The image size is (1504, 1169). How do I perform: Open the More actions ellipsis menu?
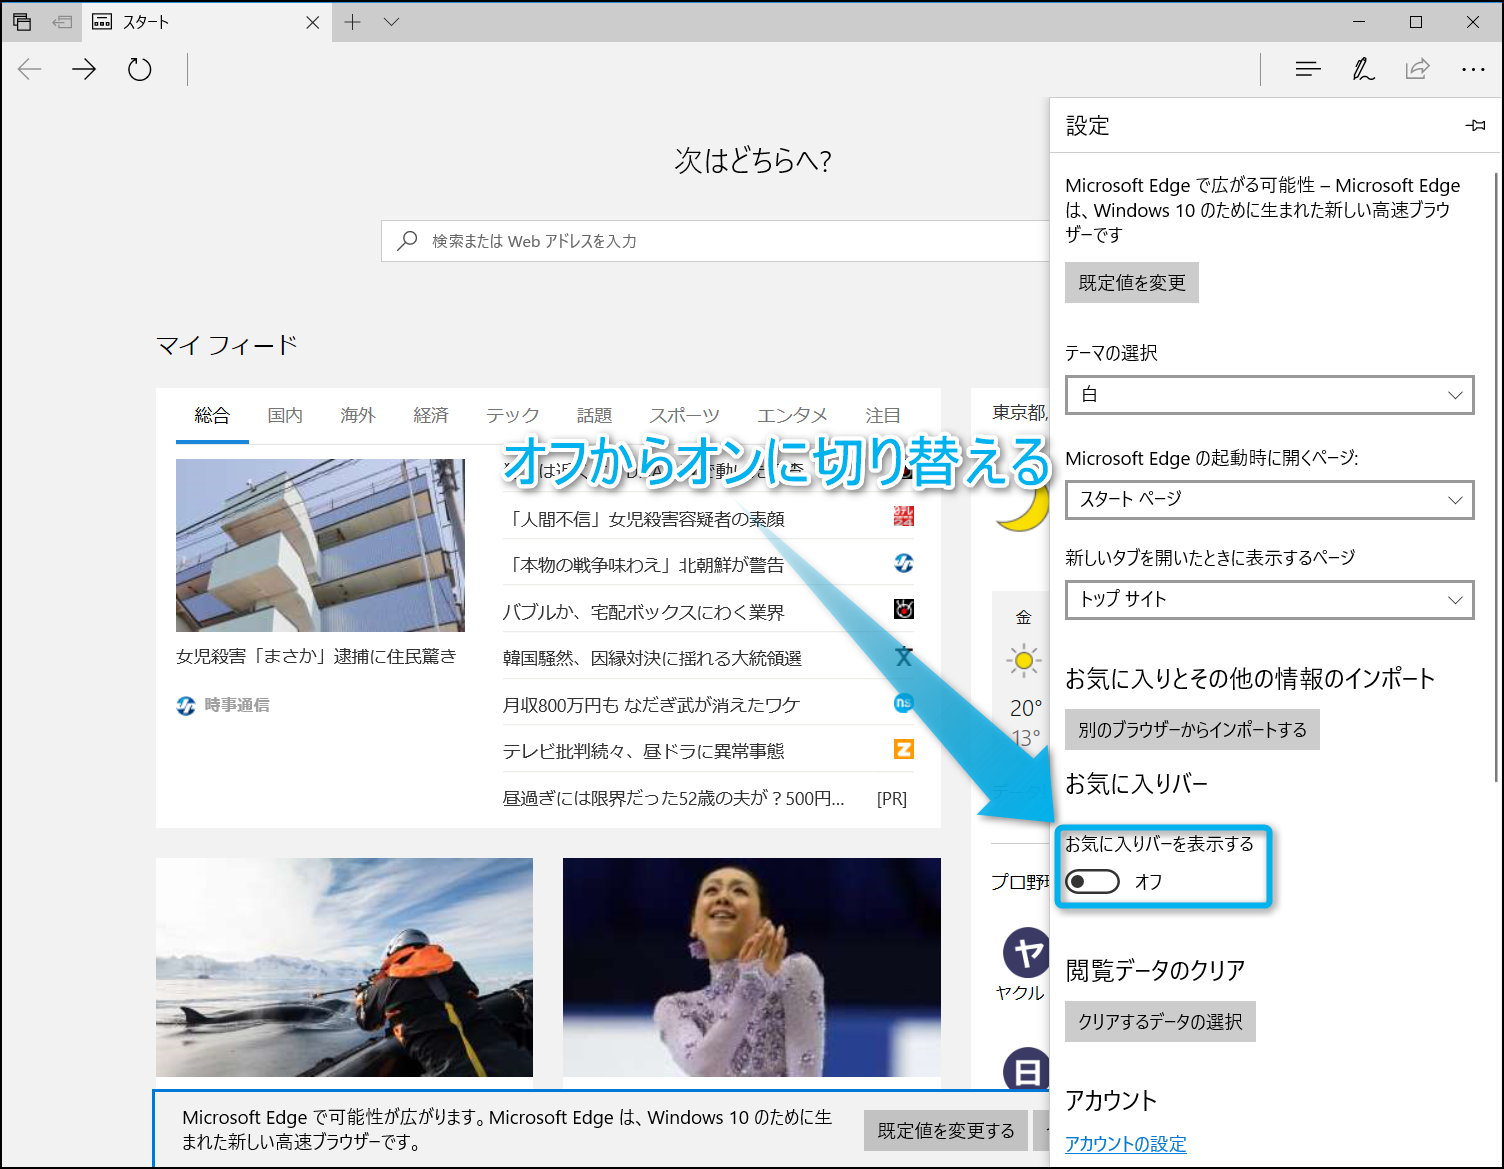(1472, 69)
